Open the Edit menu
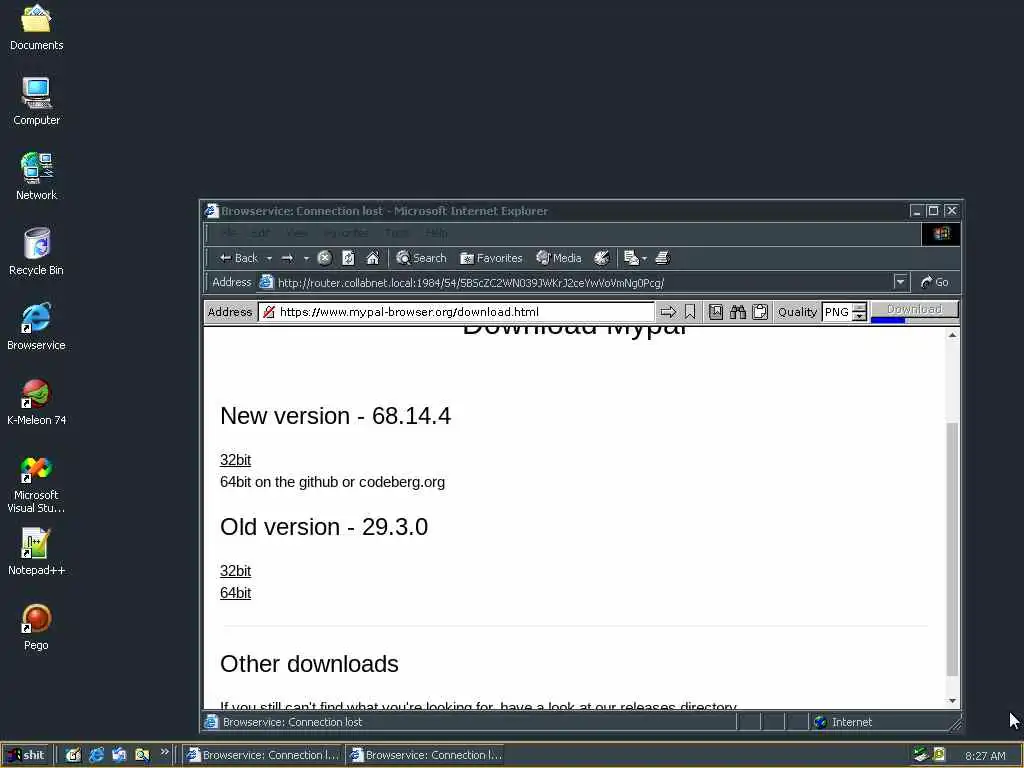Viewport: 1024px width, 768px height. click(260, 233)
